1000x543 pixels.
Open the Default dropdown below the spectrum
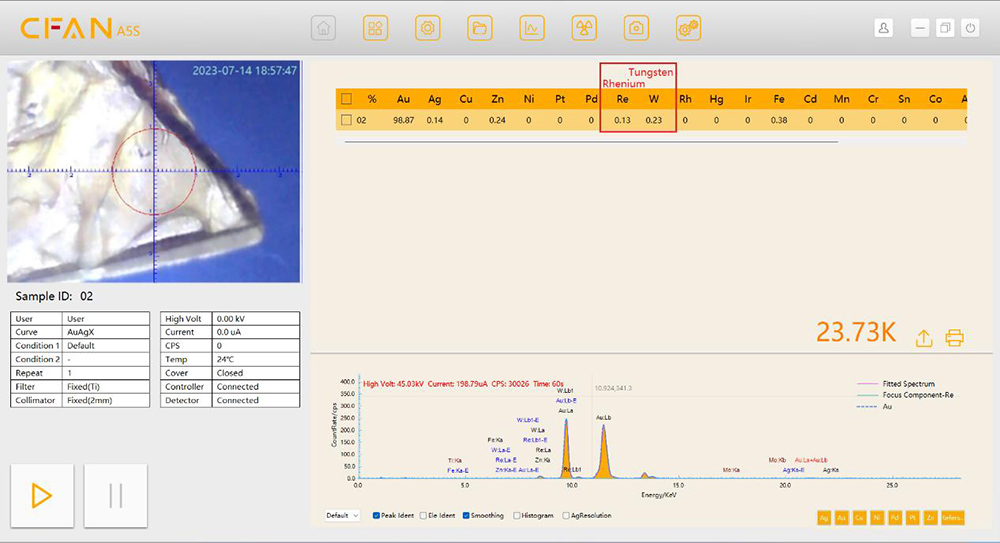(x=342, y=516)
